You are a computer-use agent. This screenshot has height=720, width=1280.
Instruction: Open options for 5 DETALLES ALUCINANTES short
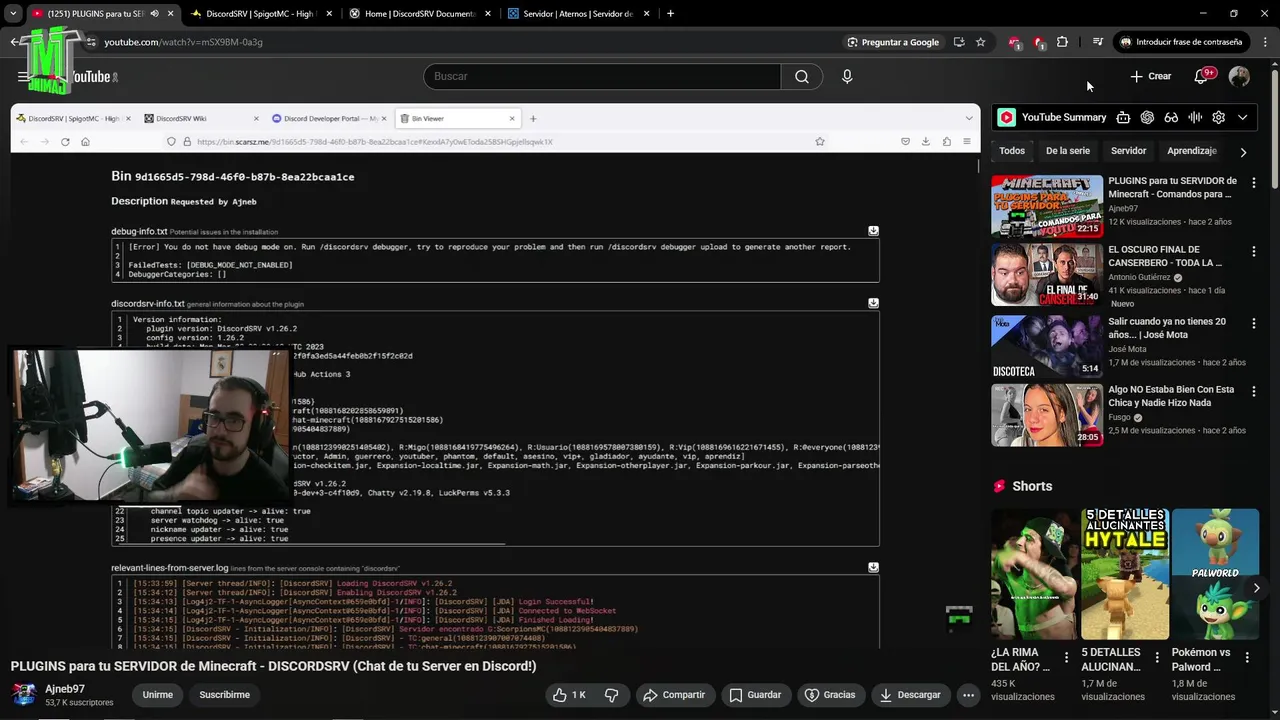(1157, 657)
